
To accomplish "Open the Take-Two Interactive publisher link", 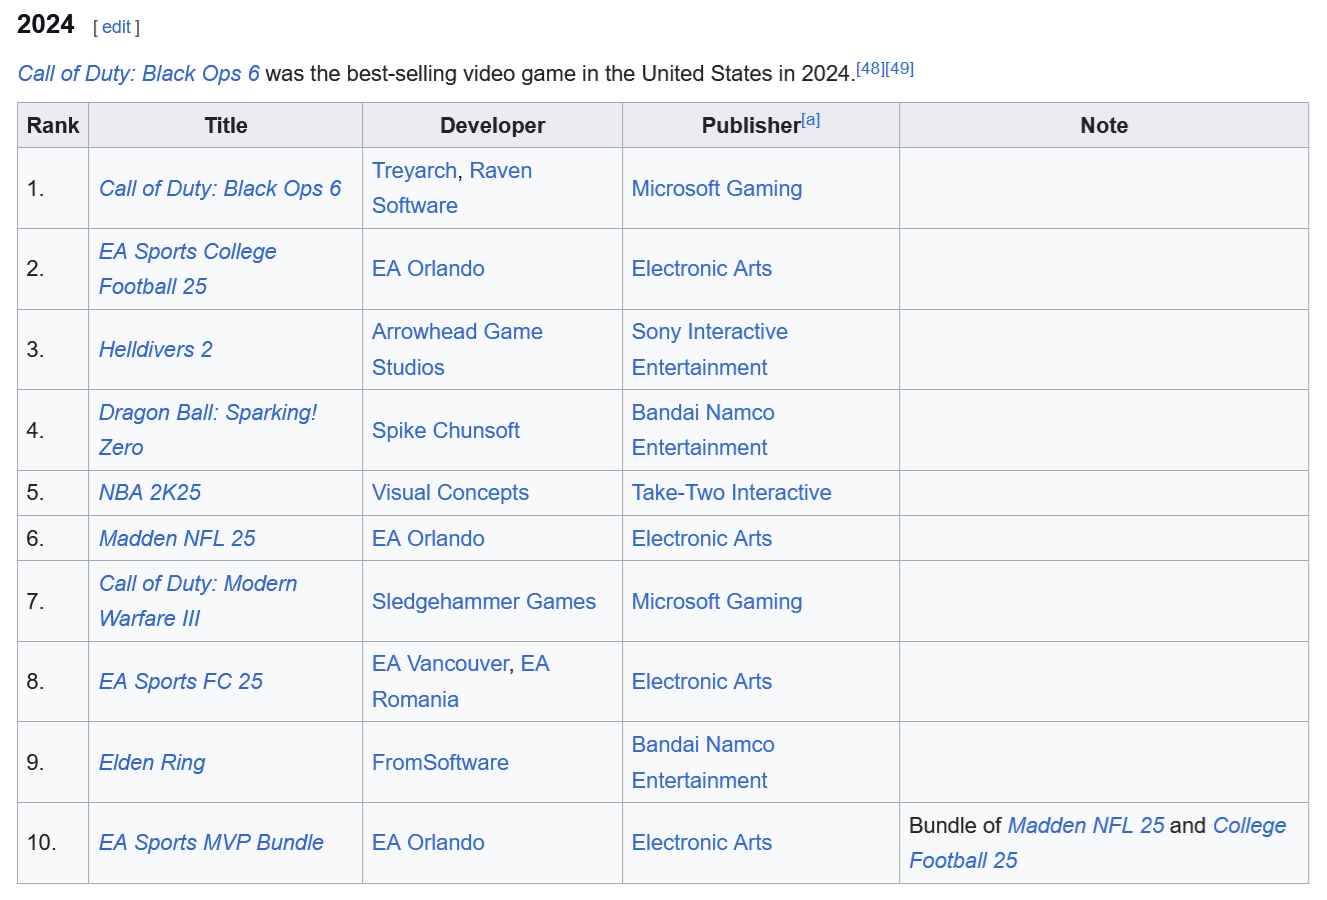I will click(732, 493).
